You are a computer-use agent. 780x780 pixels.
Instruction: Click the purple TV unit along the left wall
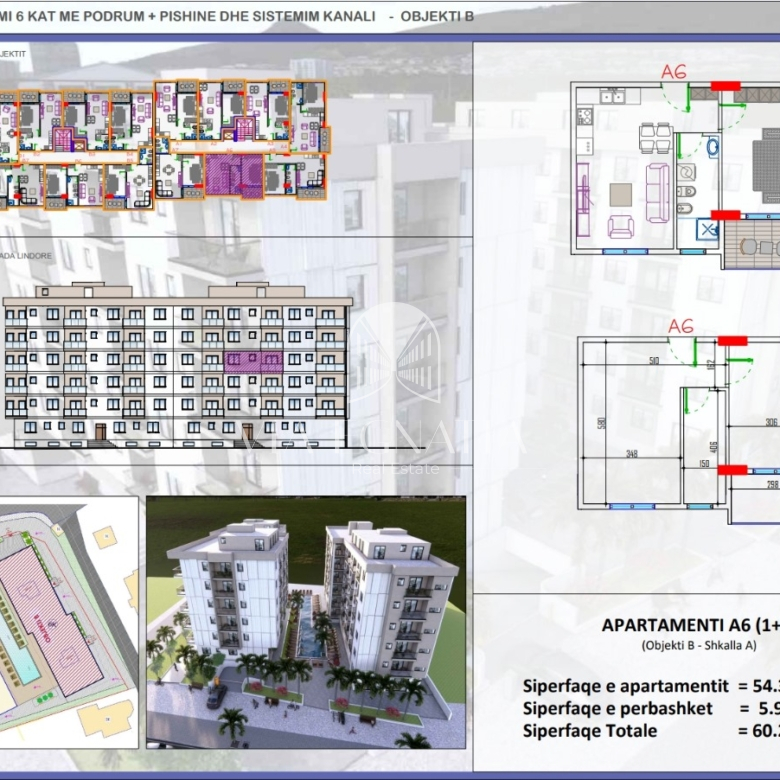point(583,199)
